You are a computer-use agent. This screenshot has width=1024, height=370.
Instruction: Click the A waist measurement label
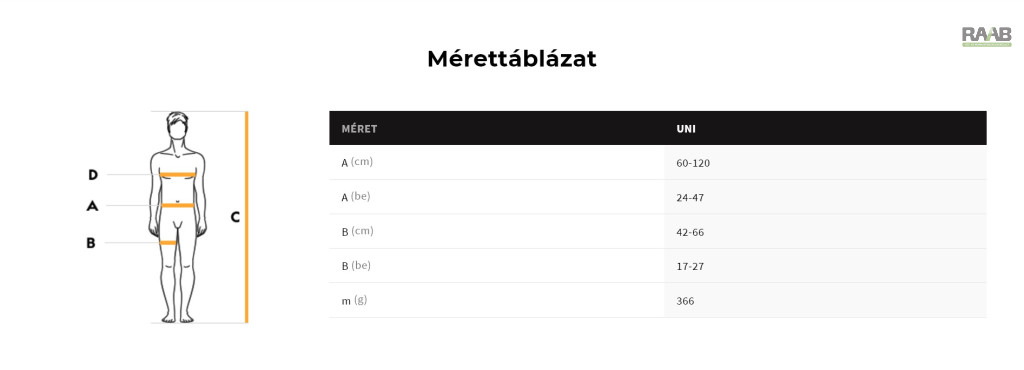tap(92, 206)
